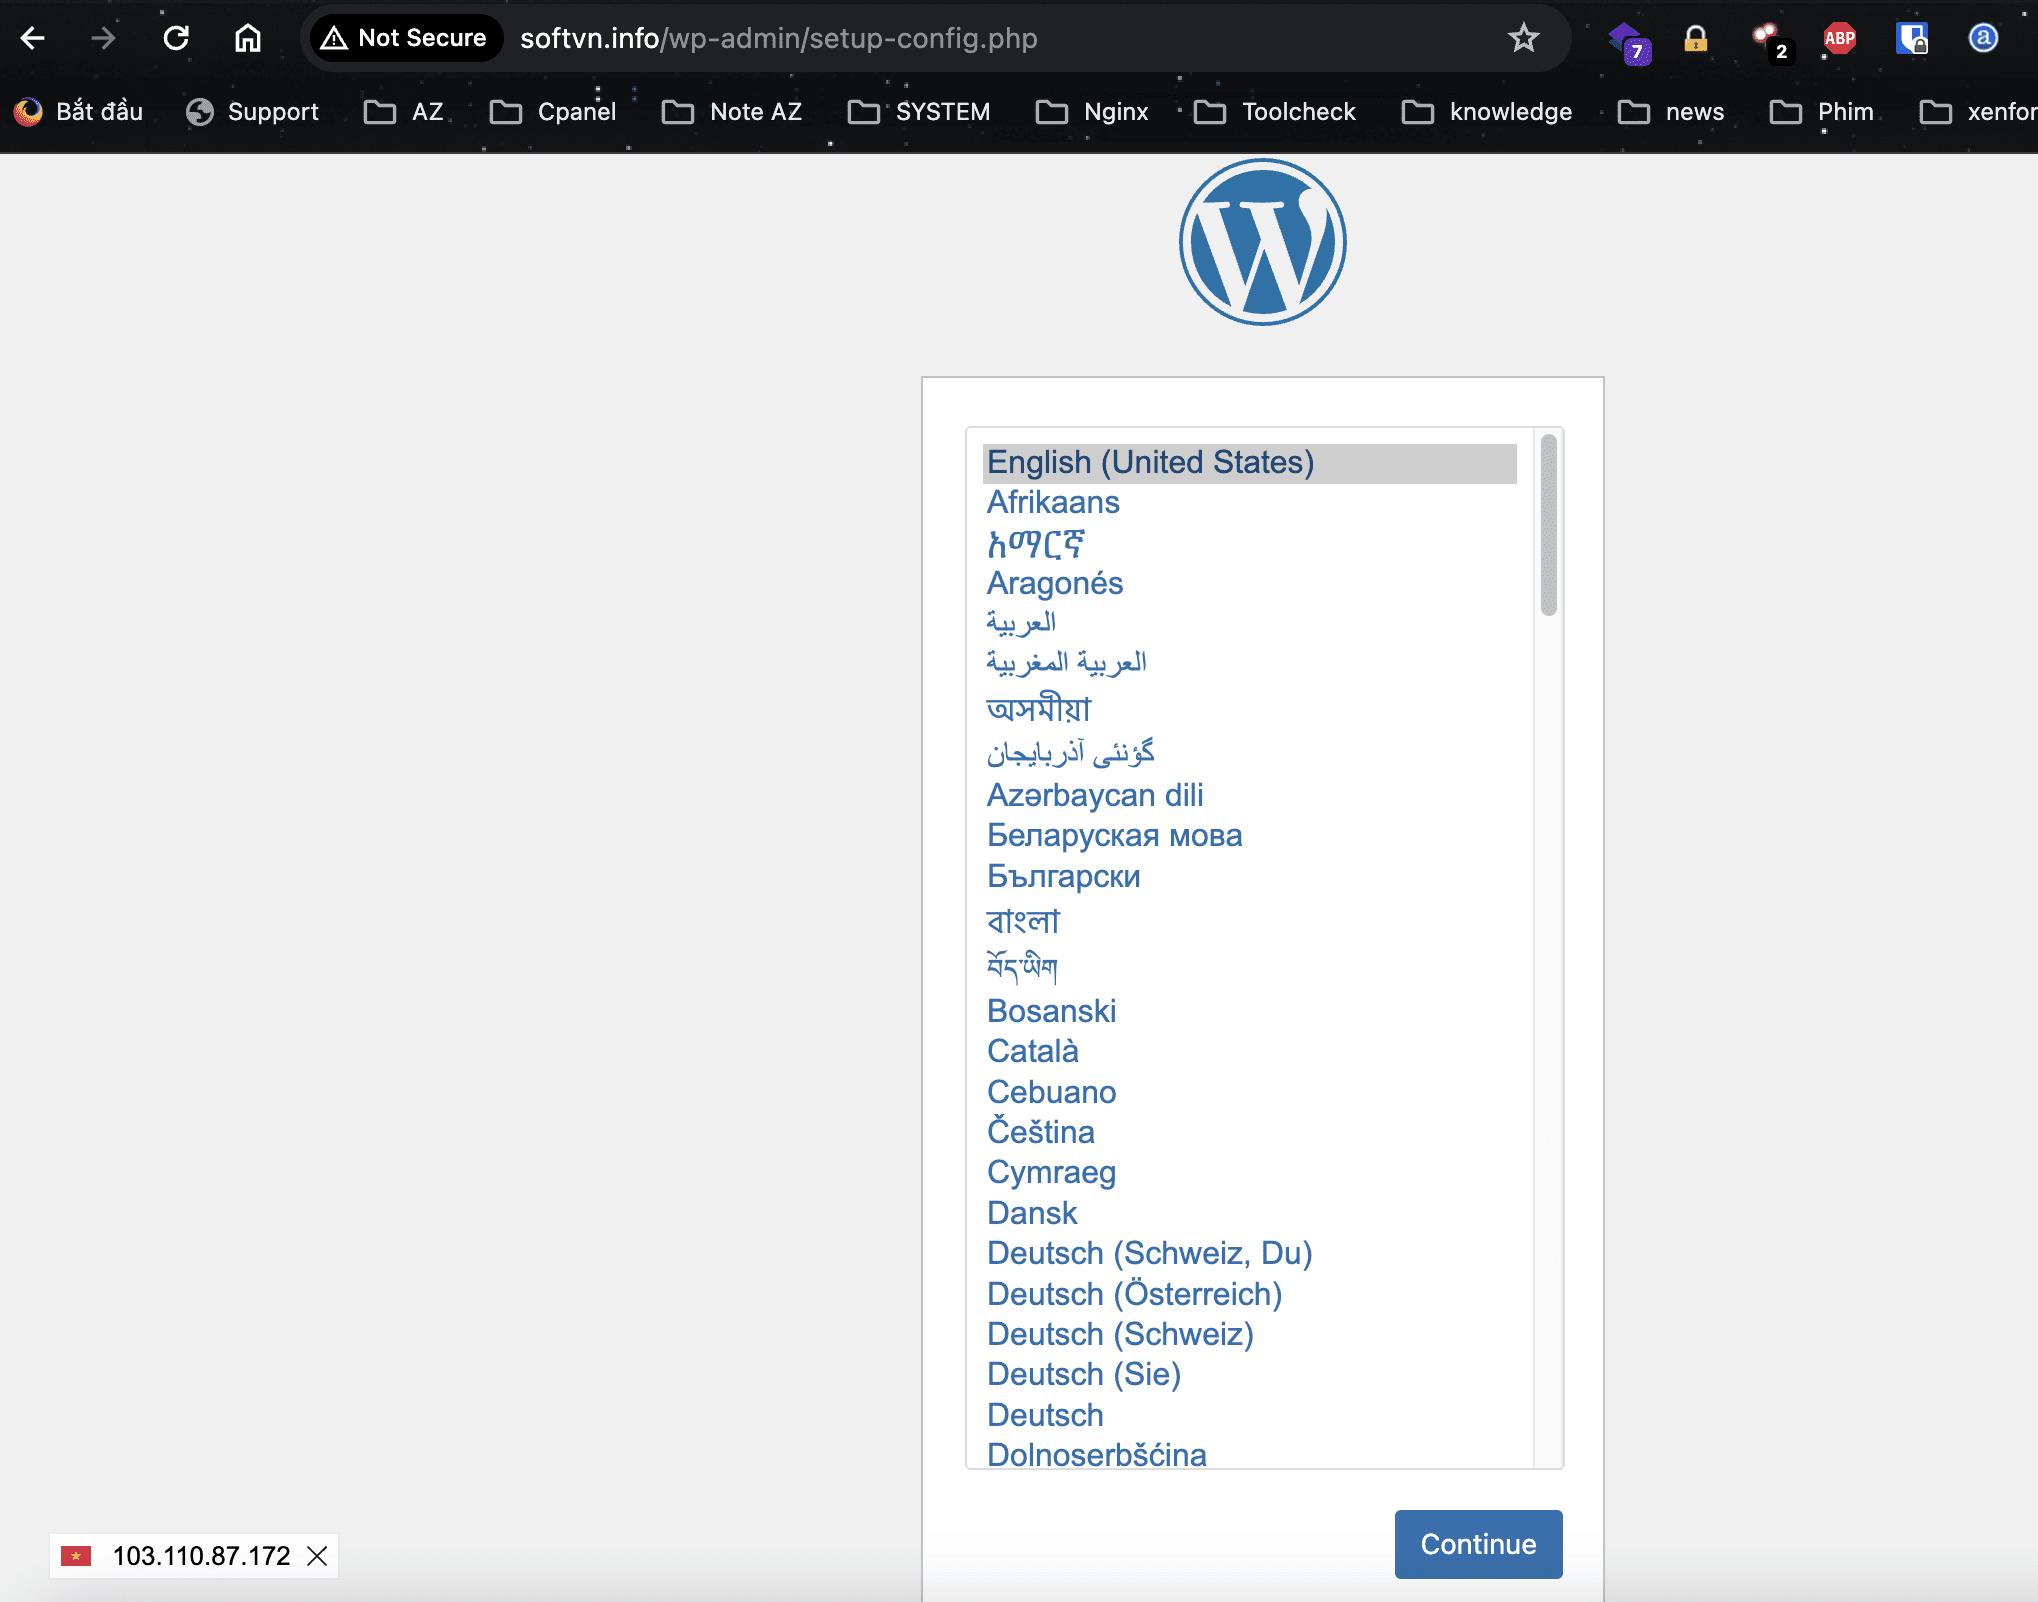Choose Deutsch (Sie) language option
2038x1602 pixels.
[x=1084, y=1374]
